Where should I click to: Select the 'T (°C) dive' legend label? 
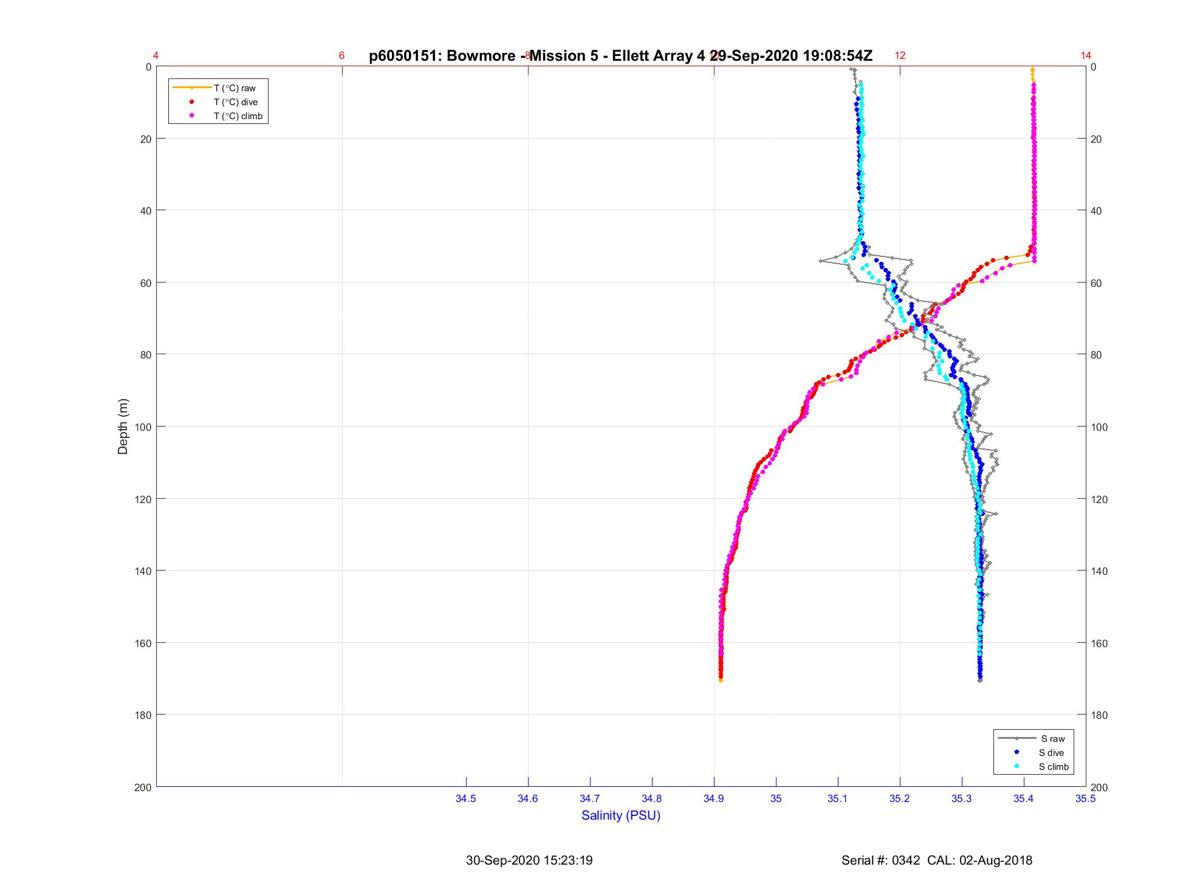point(236,102)
